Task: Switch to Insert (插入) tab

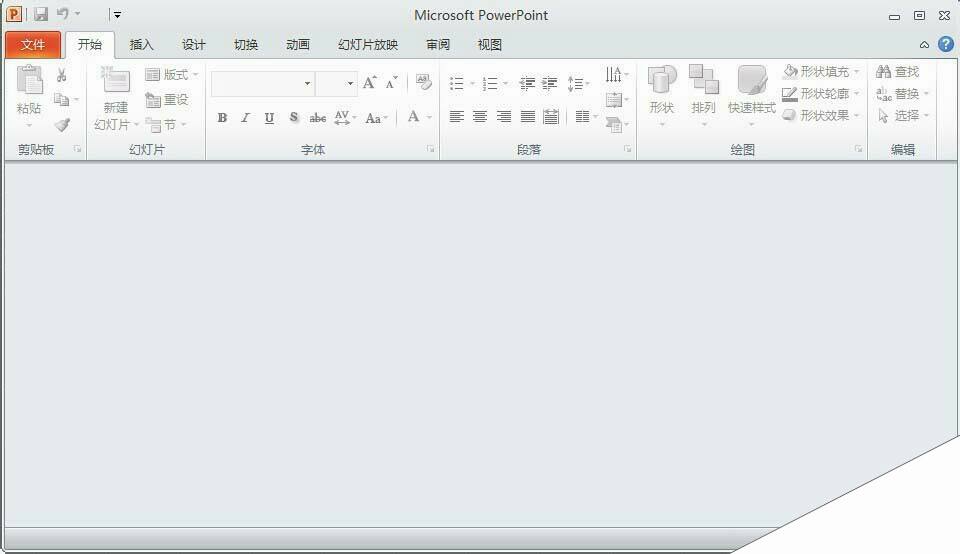Action: coord(141,45)
